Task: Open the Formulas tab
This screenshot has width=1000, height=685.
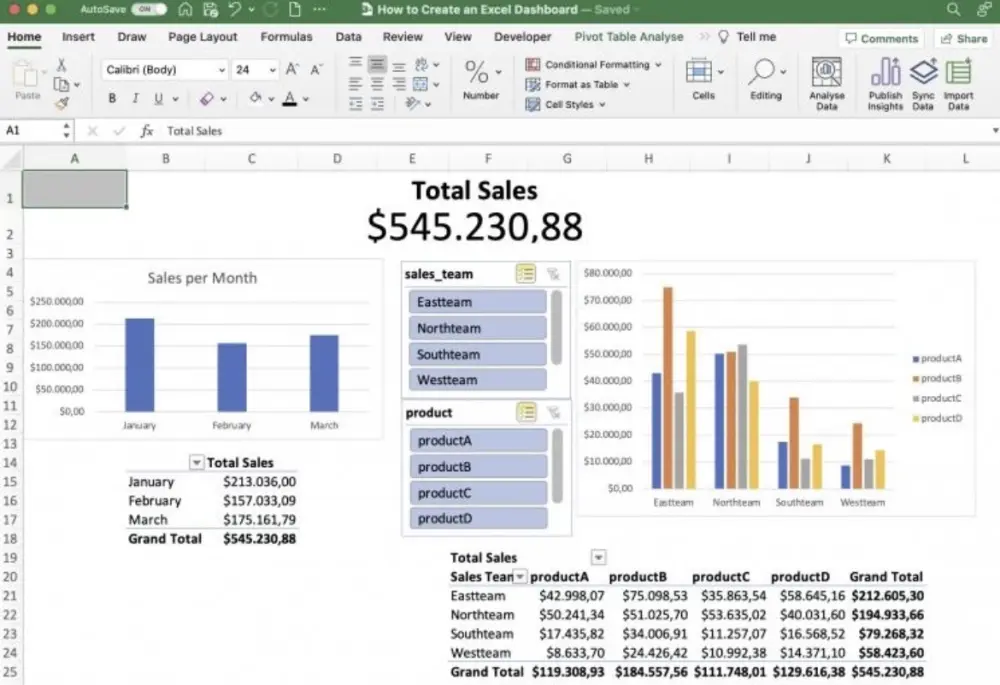Action: pos(286,37)
